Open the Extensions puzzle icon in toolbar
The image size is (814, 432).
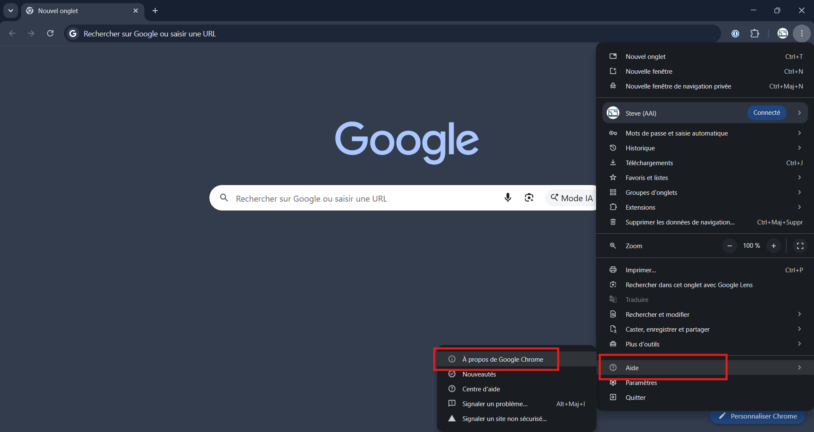click(754, 33)
